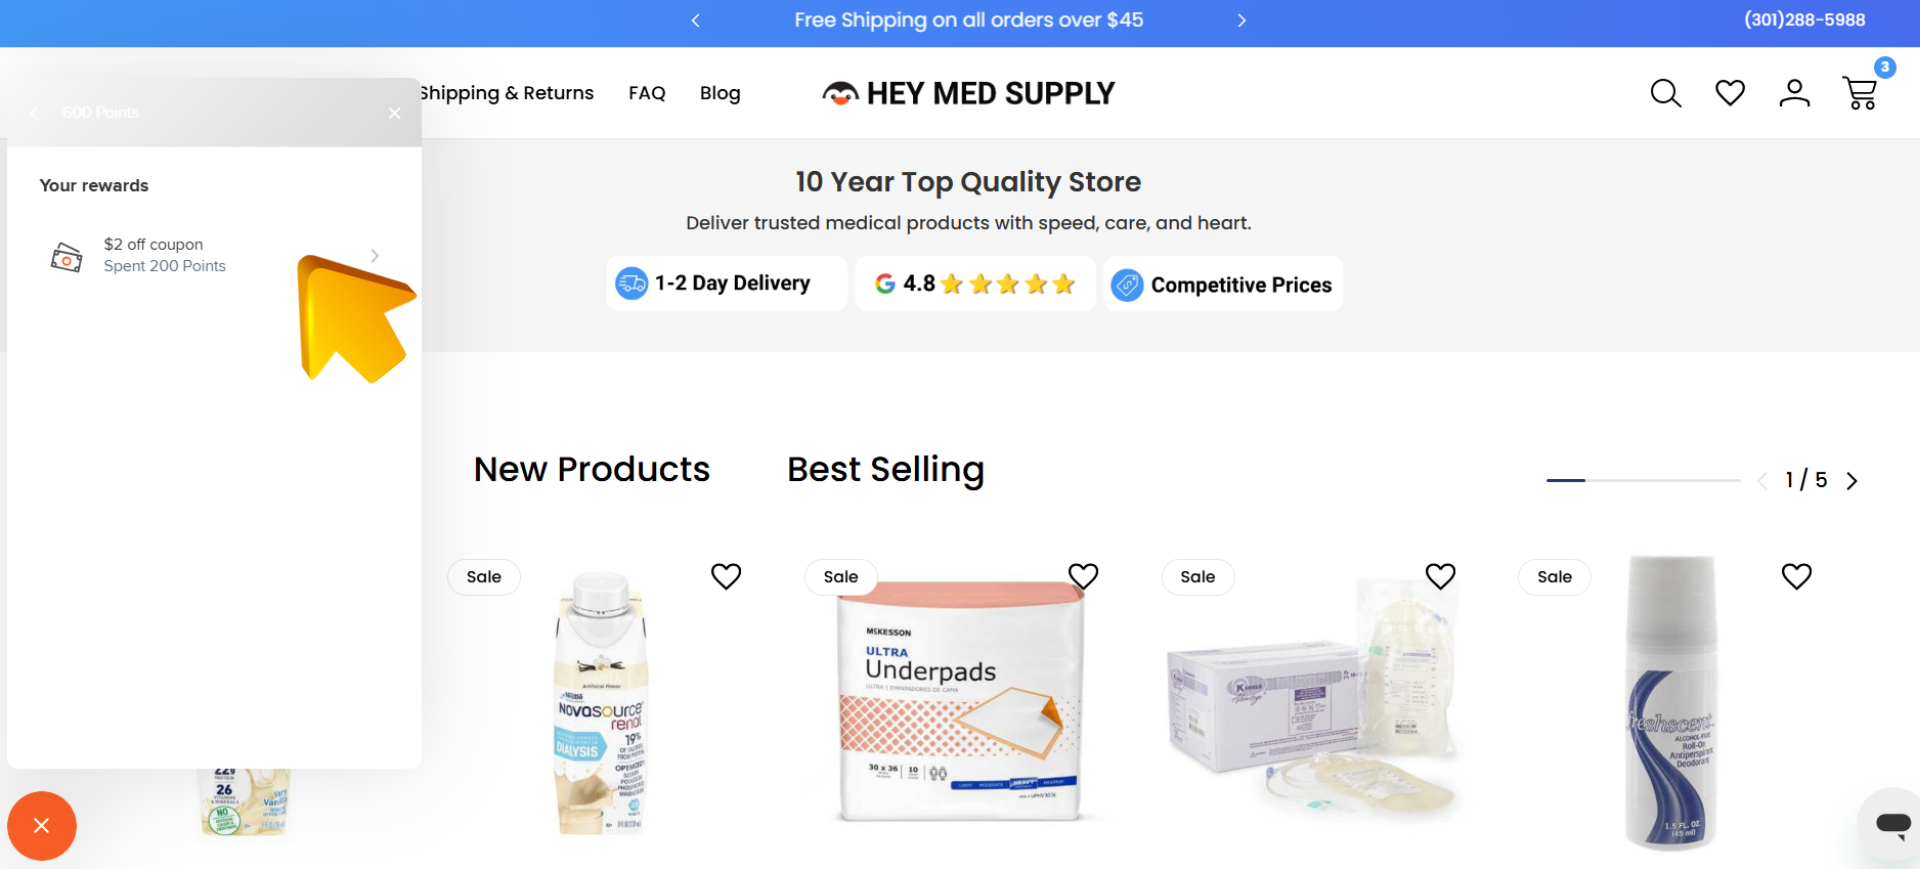Show next product carousel page
This screenshot has height=869, width=1920.
(x=1852, y=481)
